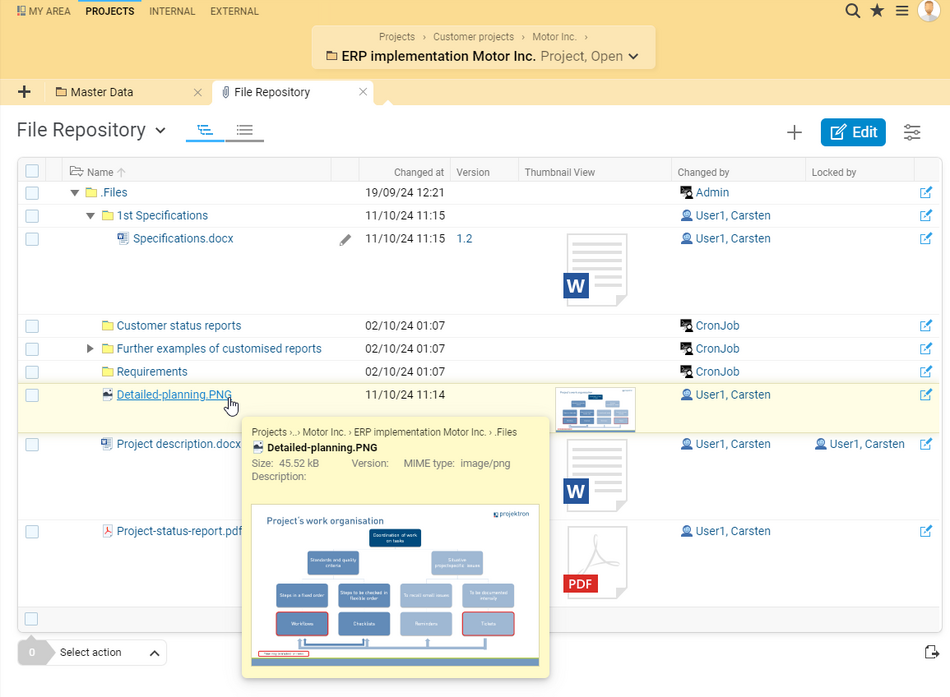Check the .Files row checkbox

click(32, 193)
